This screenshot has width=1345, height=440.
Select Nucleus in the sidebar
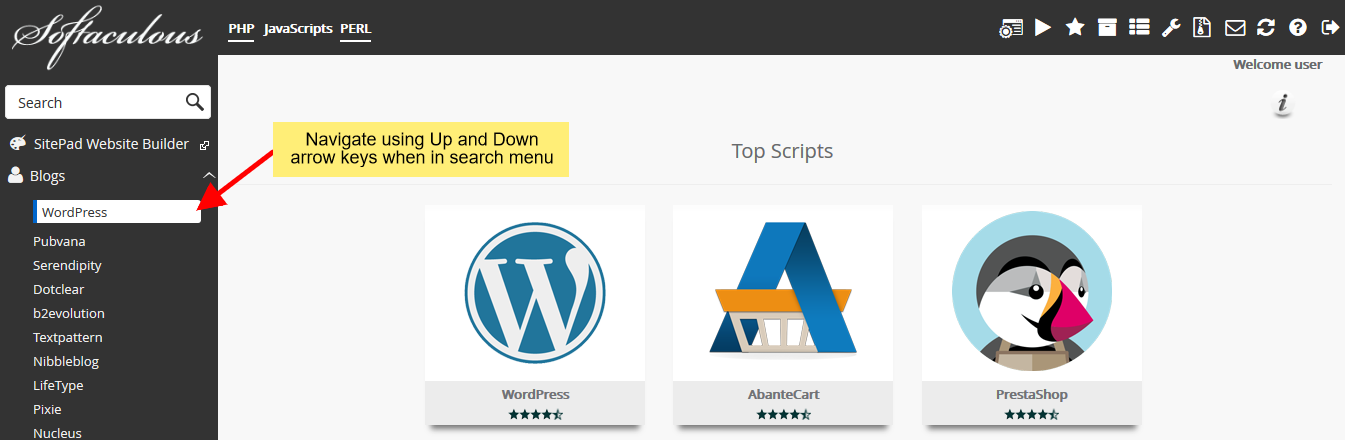(x=57, y=433)
